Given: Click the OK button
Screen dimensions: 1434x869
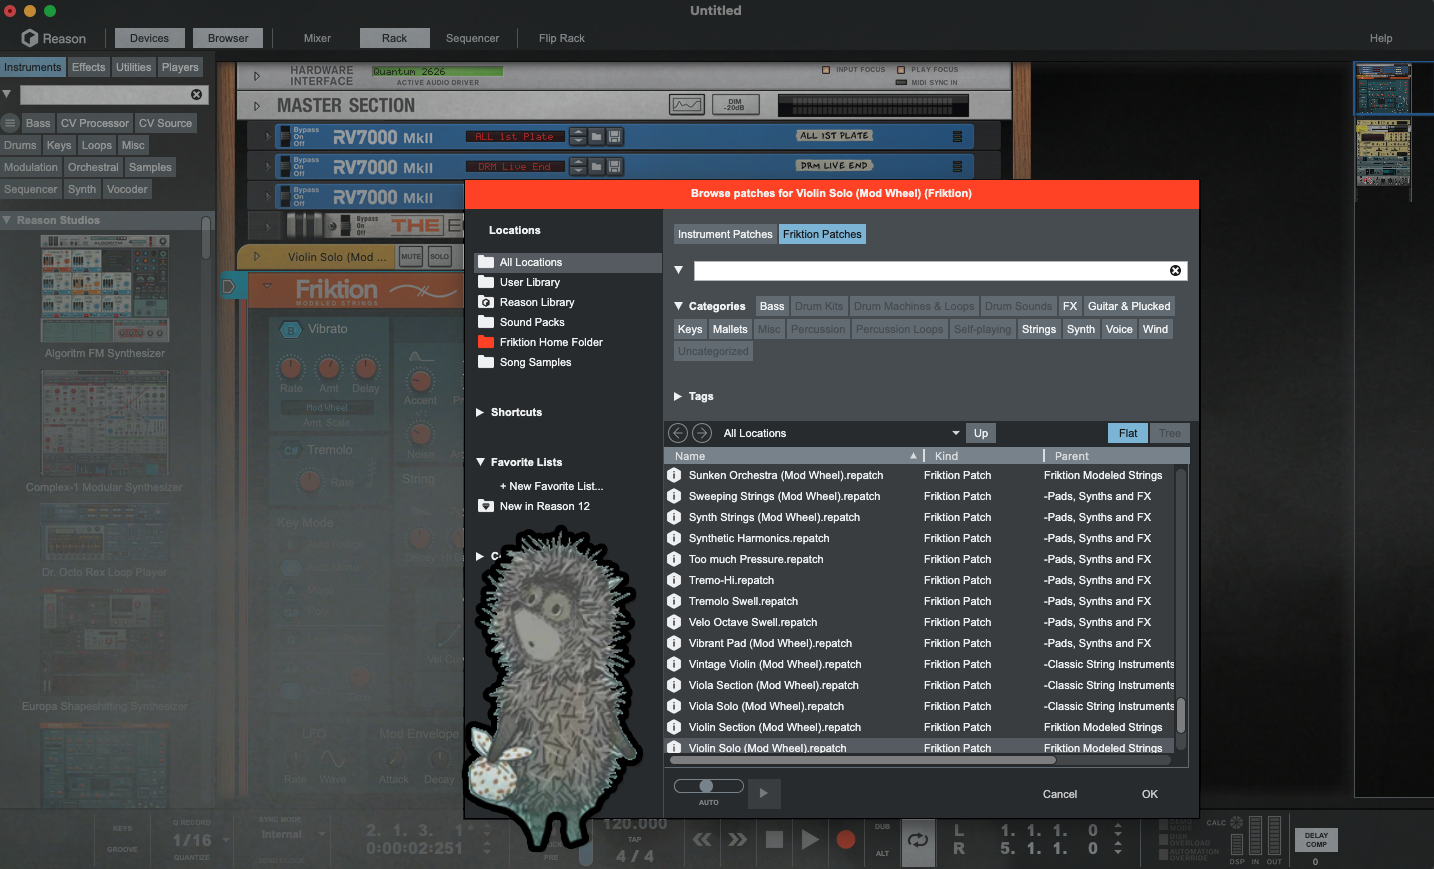Looking at the screenshot, I should tap(1150, 794).
